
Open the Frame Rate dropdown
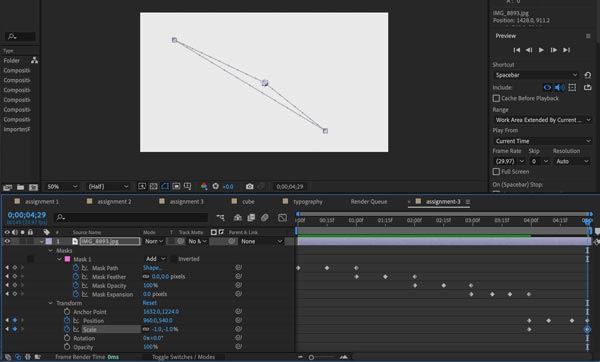(509, 161)
